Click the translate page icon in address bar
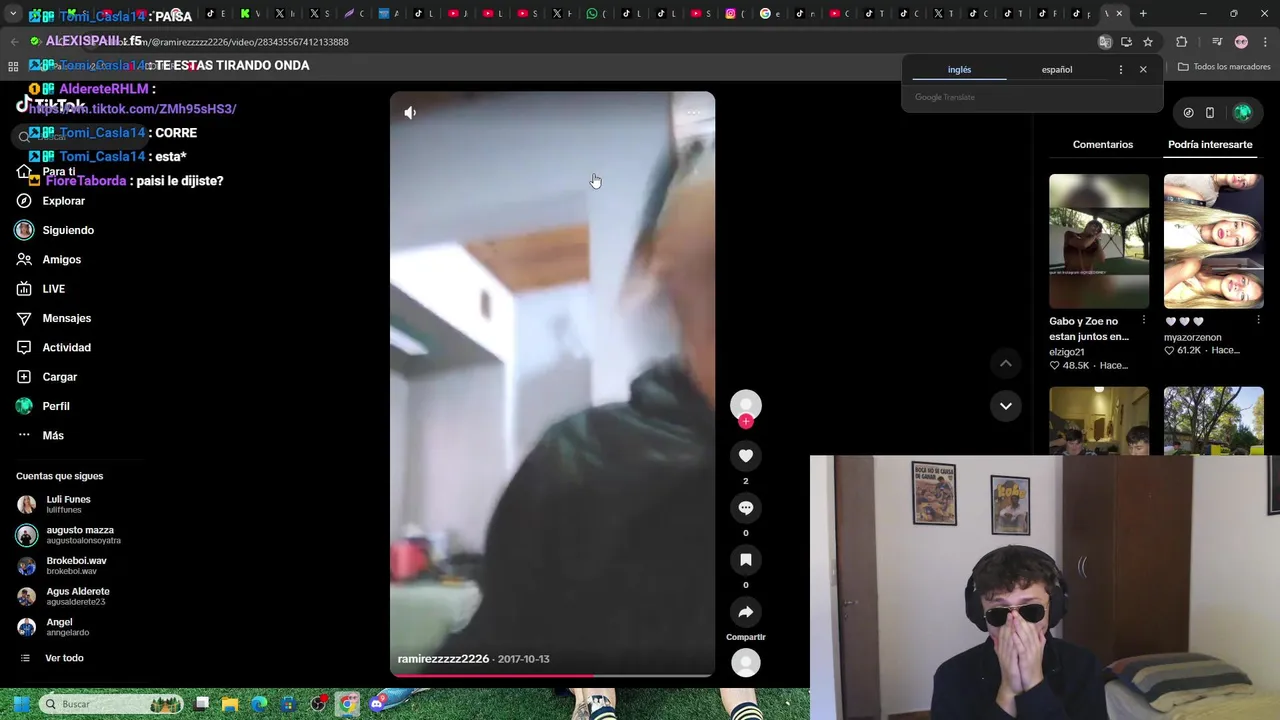Image resolution: width=1280 pixels, height=720 pixels. pos(1105,42)
